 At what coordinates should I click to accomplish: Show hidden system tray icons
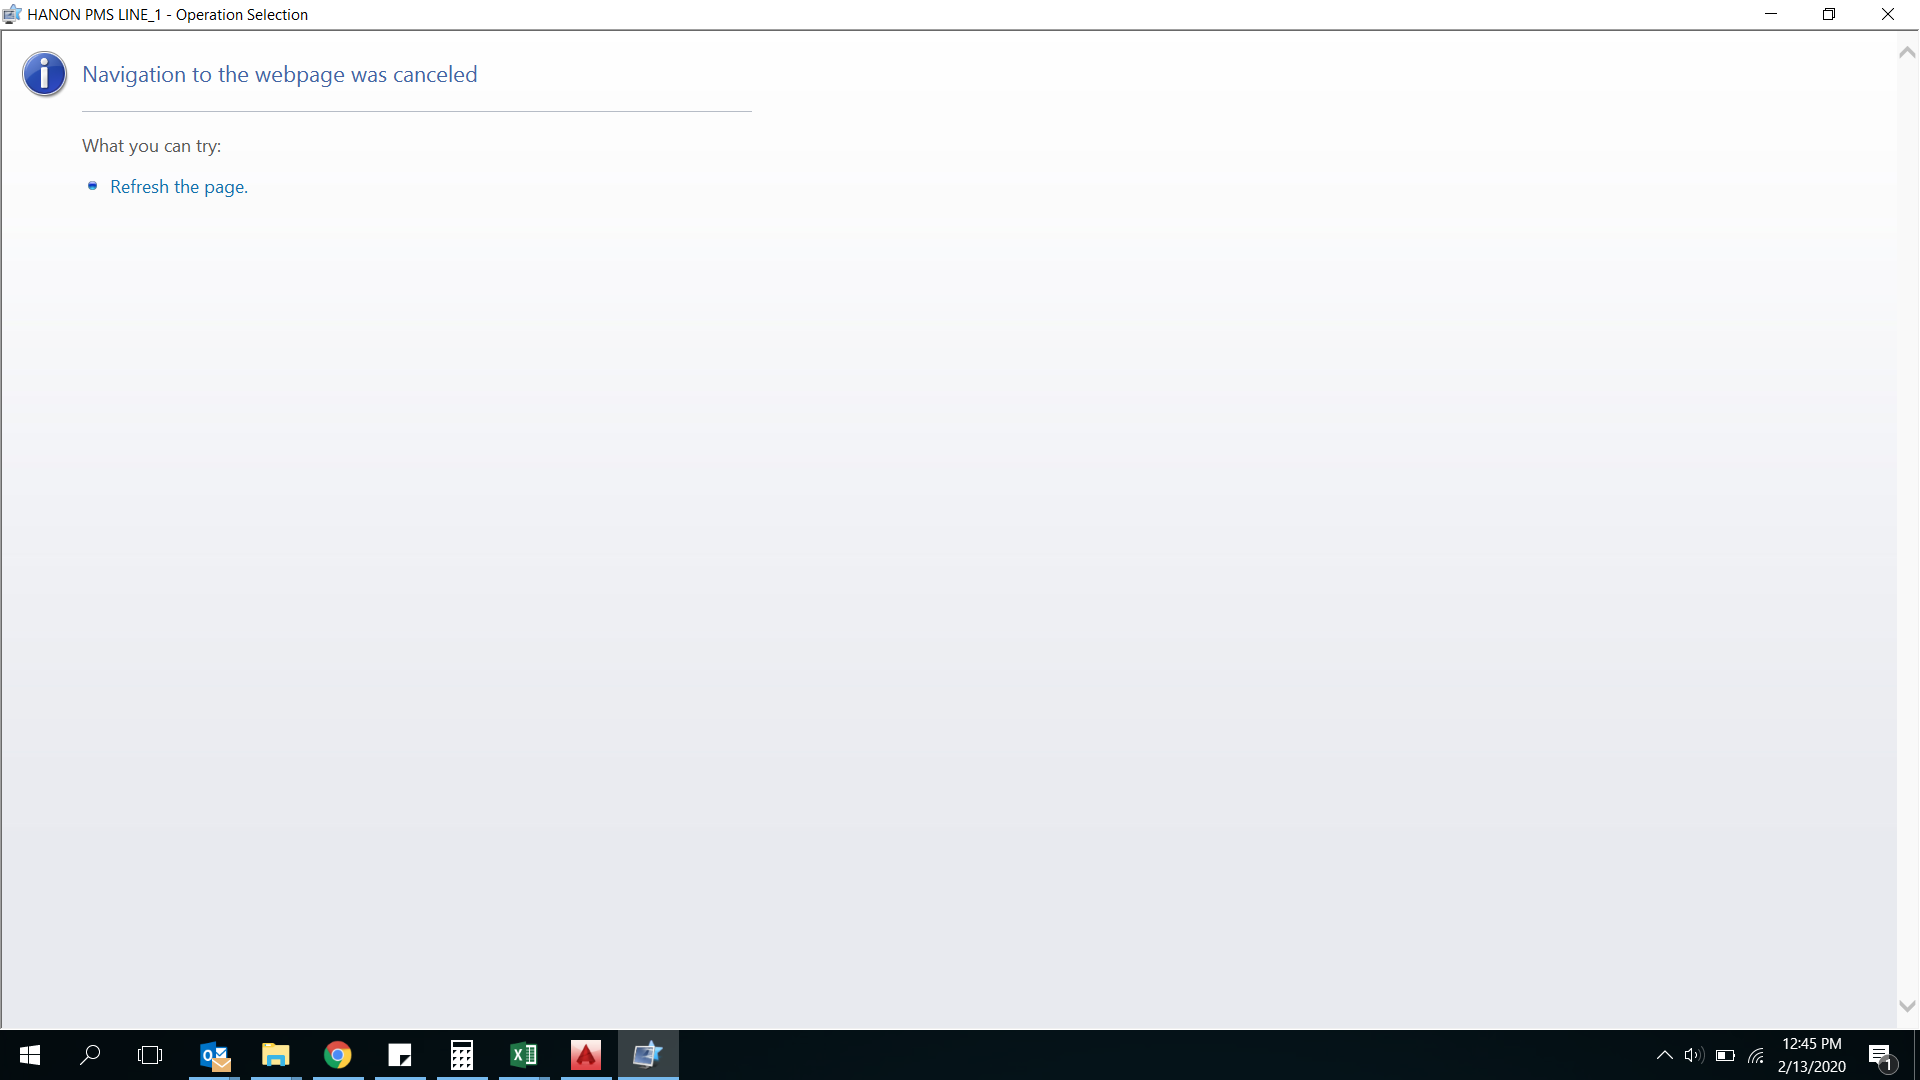[1665, 1055]
